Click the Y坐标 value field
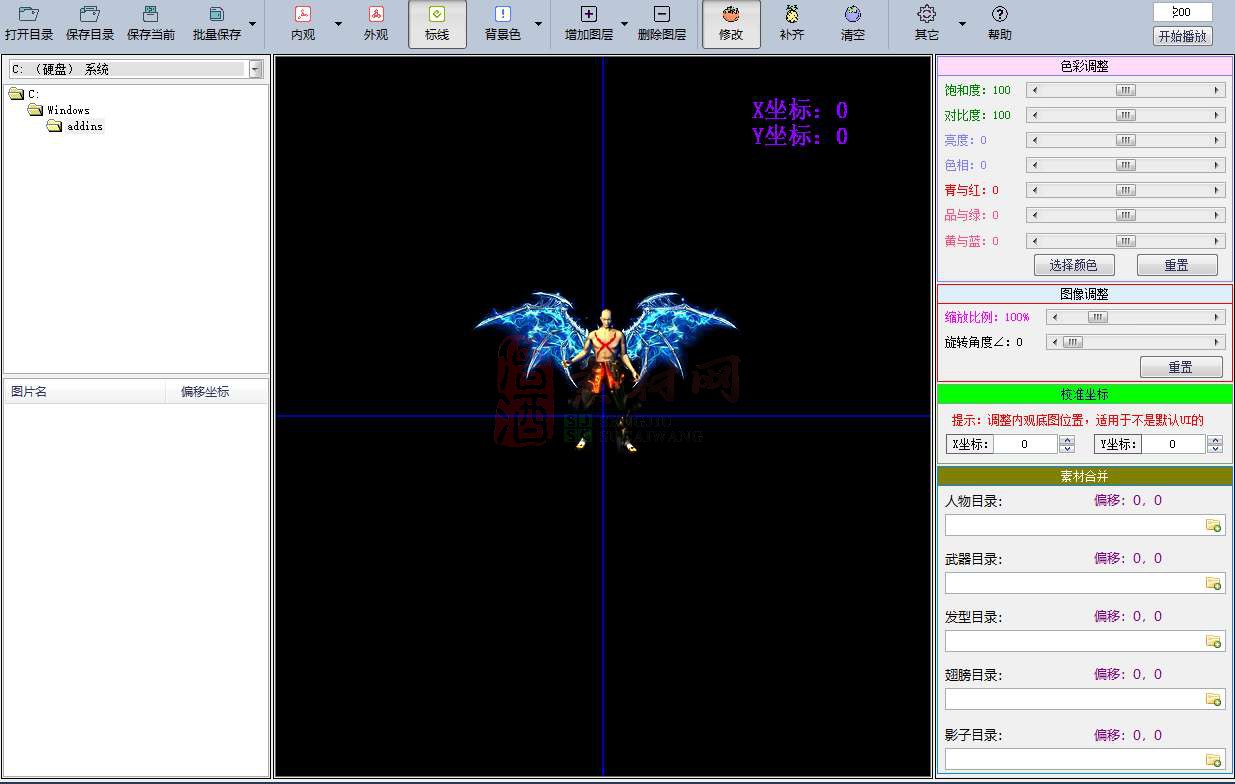The image size is (1235, 784). (1173, 444)
